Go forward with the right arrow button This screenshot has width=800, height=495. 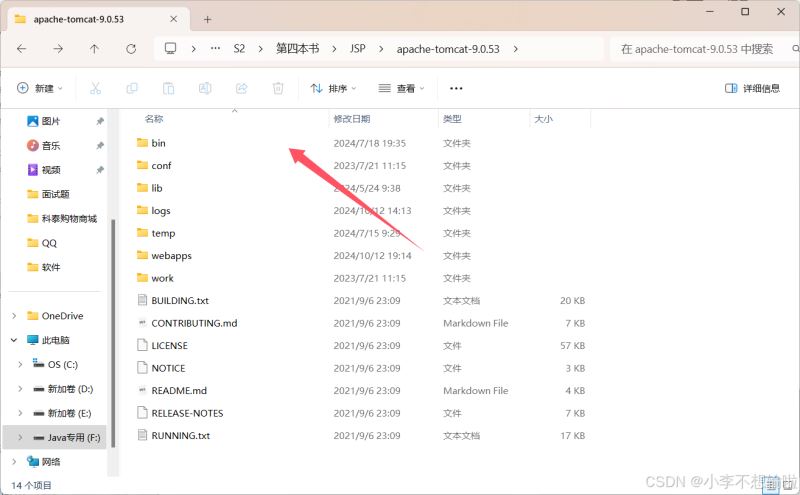click(x=58, y=49)
